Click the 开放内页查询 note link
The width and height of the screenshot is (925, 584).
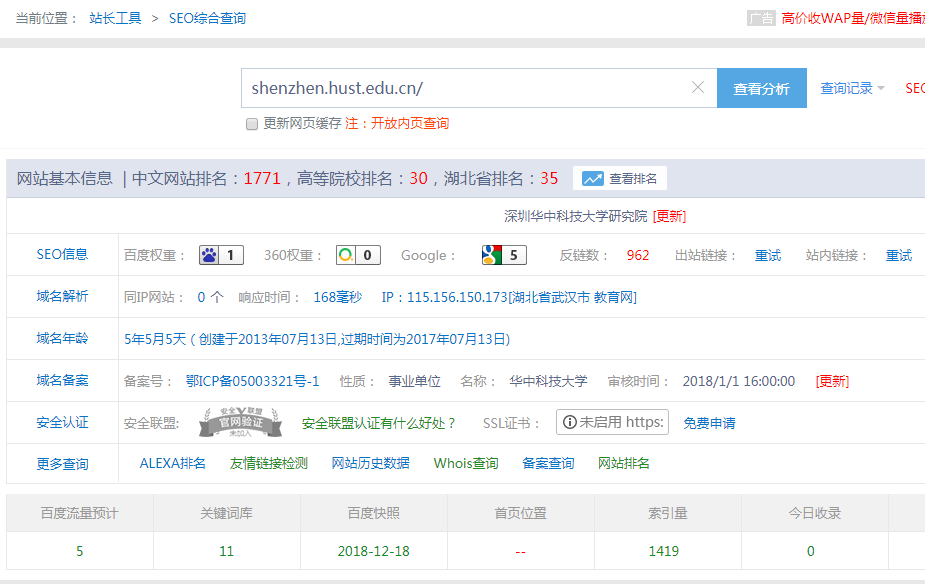410,123
